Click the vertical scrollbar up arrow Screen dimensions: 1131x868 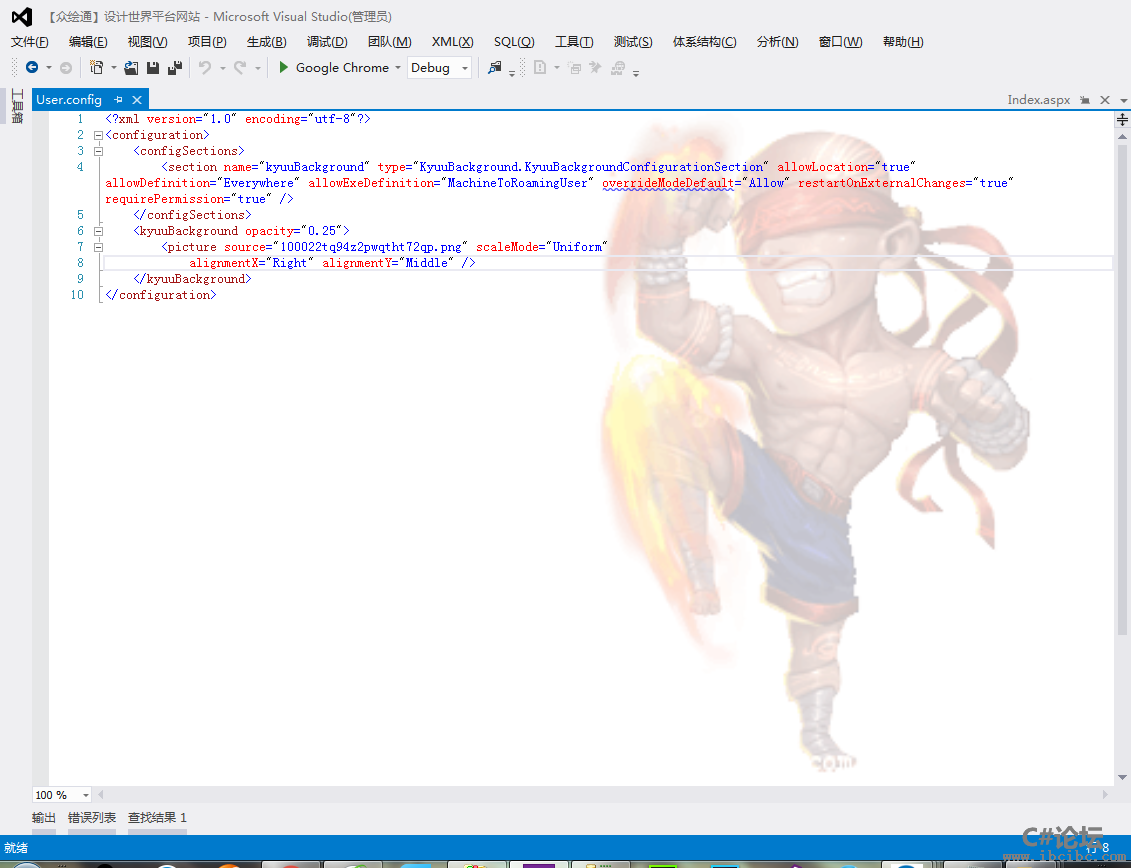[1122, 136]
